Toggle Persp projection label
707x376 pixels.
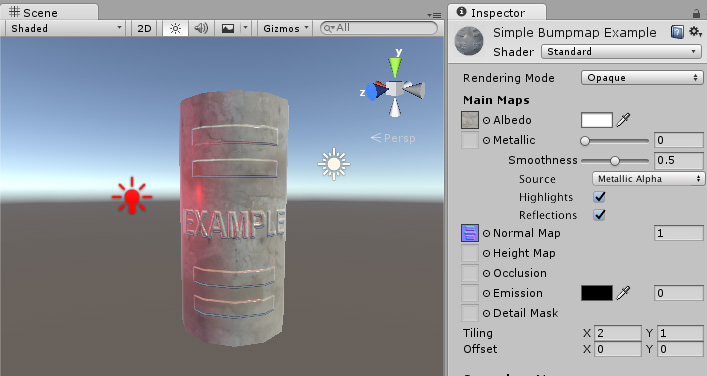pyautogui.click(x=393, y=138)
